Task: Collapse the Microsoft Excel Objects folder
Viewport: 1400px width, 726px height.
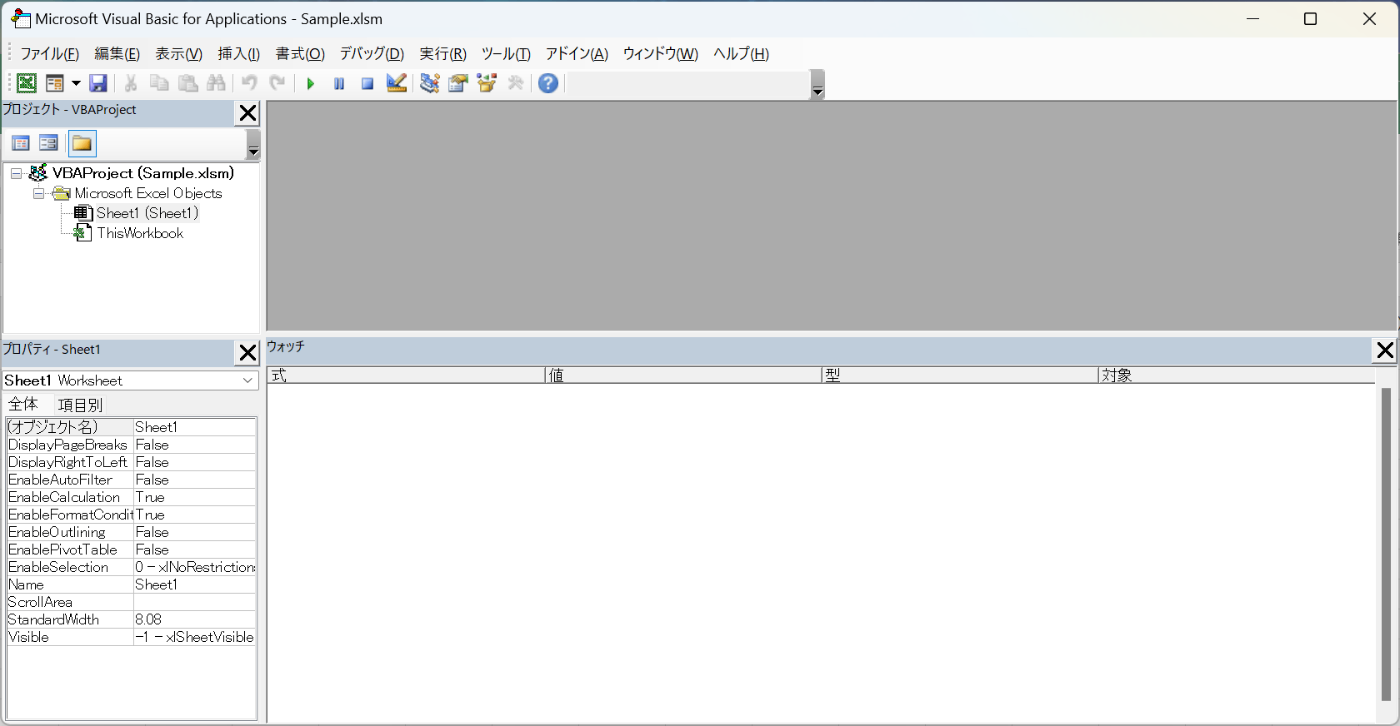Action: coord(39,193)
